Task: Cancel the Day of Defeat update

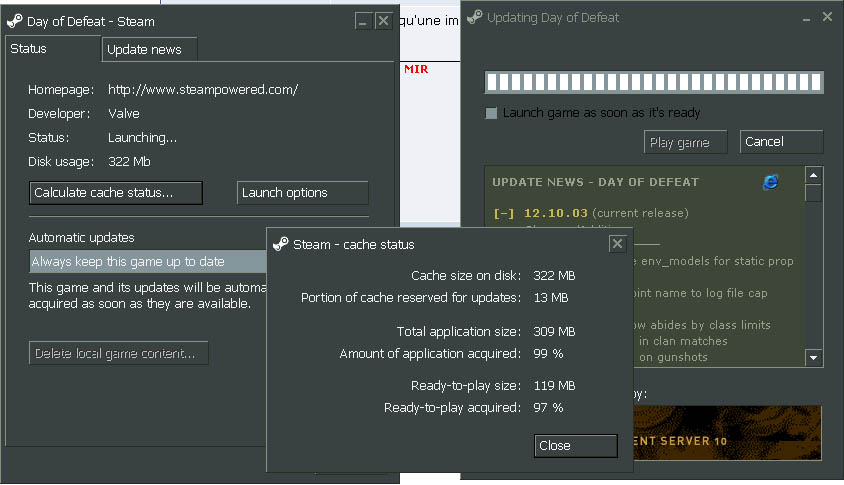Action: click(780, 142)
